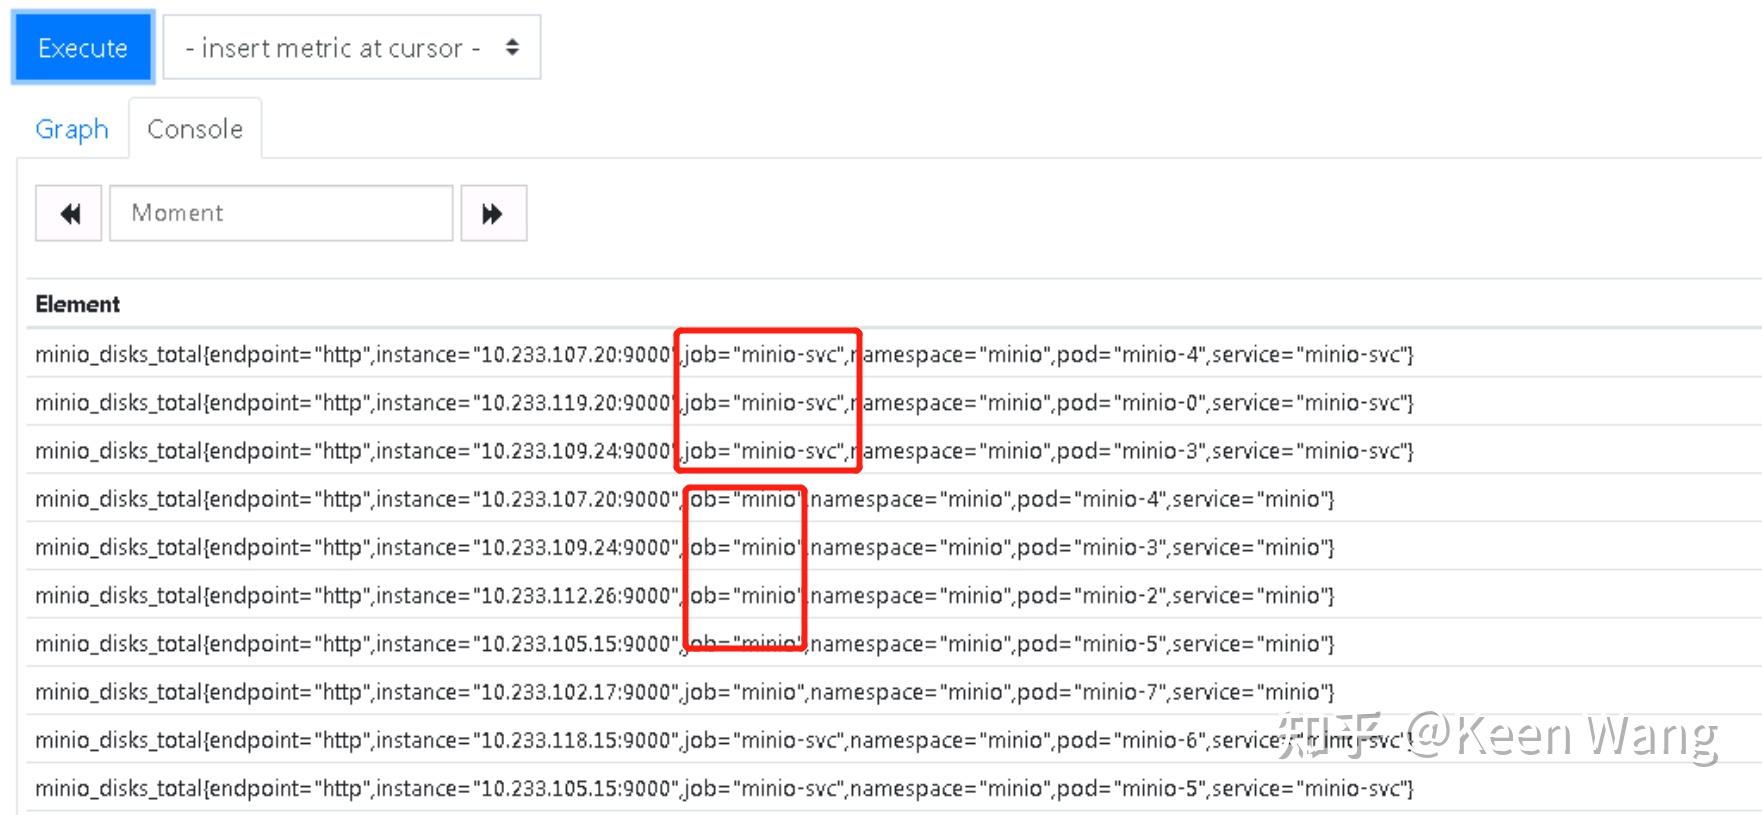Click the Execute button
1762x815 pixels.
[83, 47]
